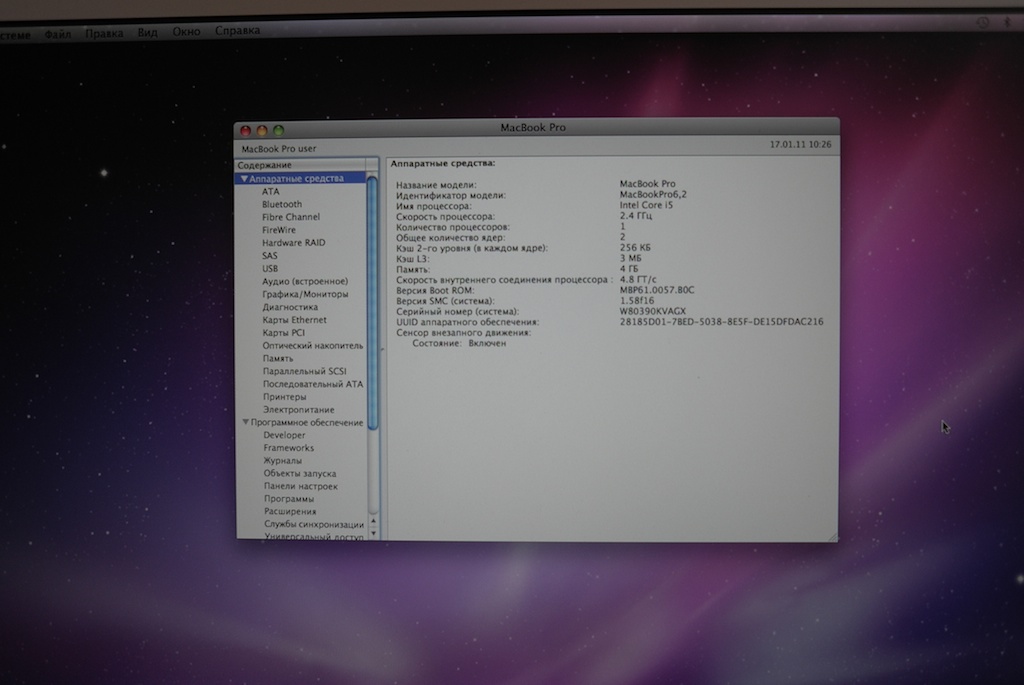
Task: Select Расширения entry
Action: 290,511
